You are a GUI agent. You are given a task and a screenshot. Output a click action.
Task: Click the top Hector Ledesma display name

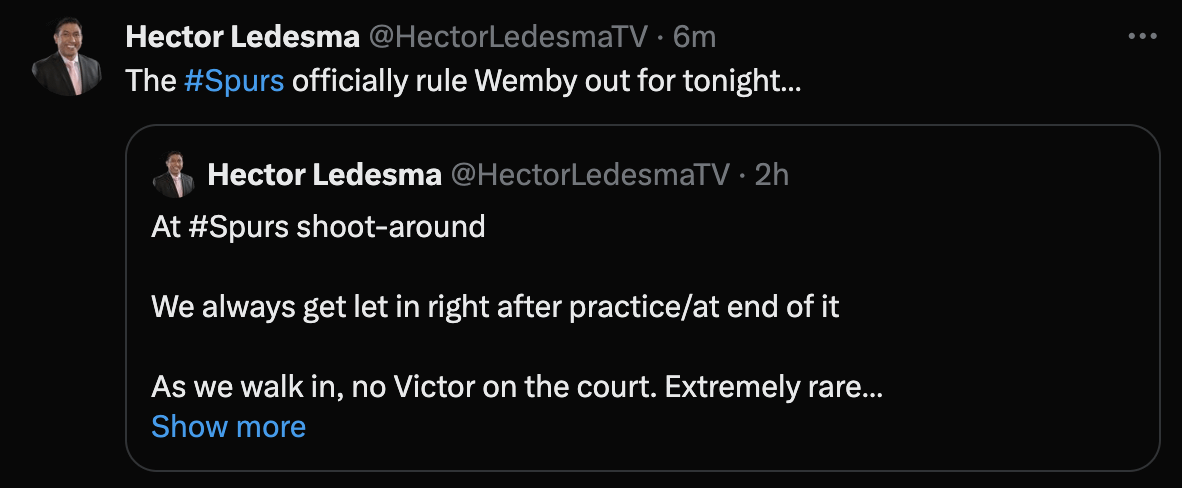point(243,38)
